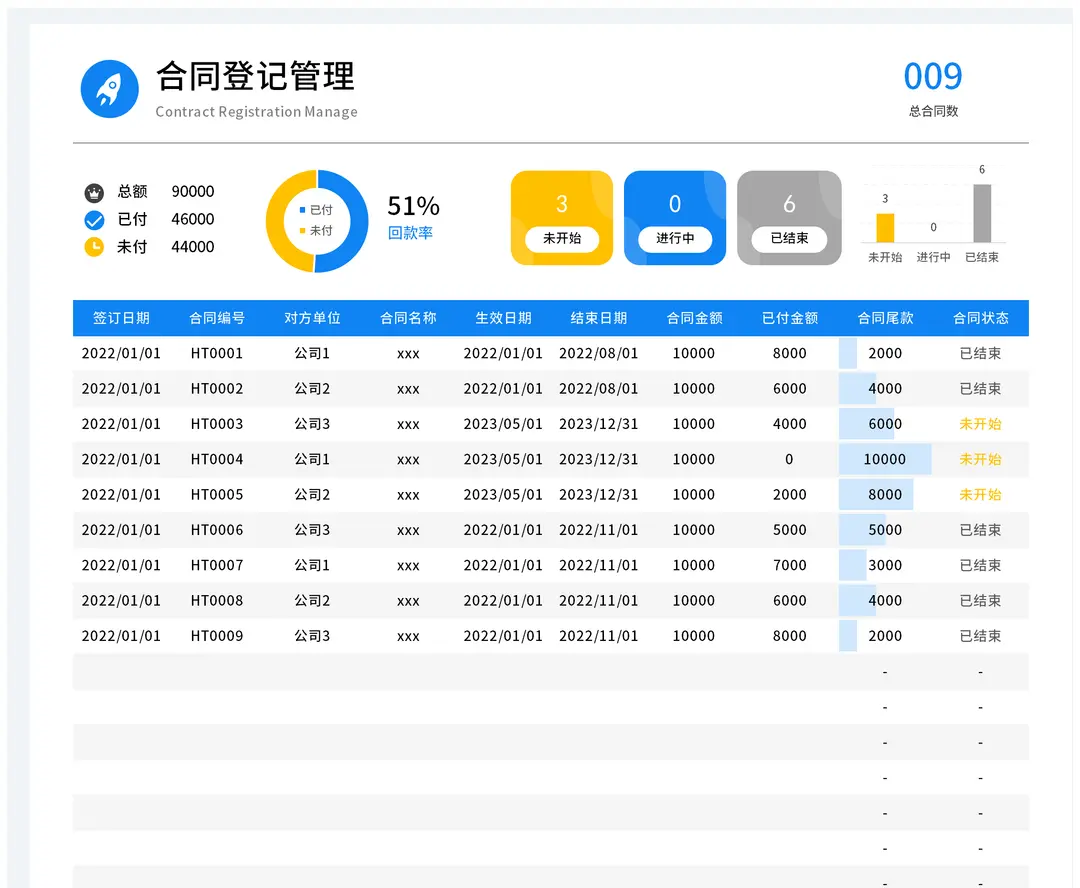Click the yellow 未开始 status card
The height and width of the screenshot is (888, 1080).
point(561,218)
